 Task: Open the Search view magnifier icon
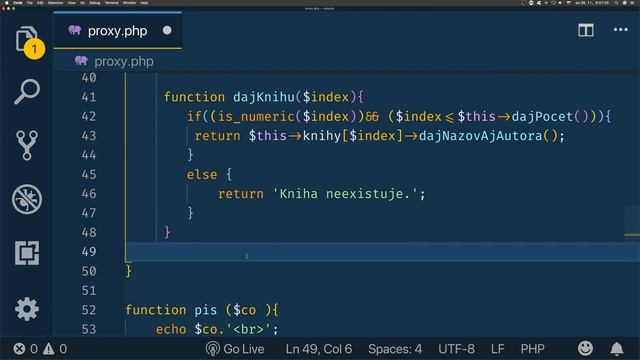[27, 92]
